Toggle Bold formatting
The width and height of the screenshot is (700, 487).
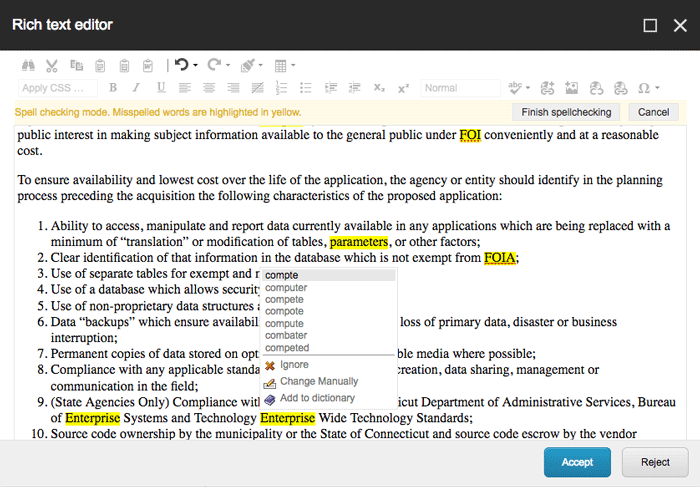pyautogui.click(x=113, y=89)
